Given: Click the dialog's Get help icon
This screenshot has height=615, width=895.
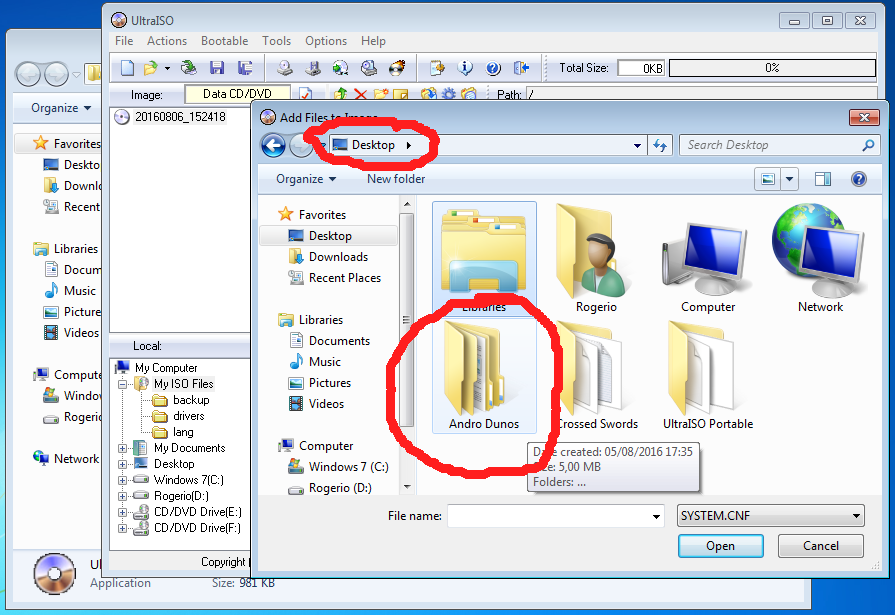Looking at the screenshot, I should point(858,179).
